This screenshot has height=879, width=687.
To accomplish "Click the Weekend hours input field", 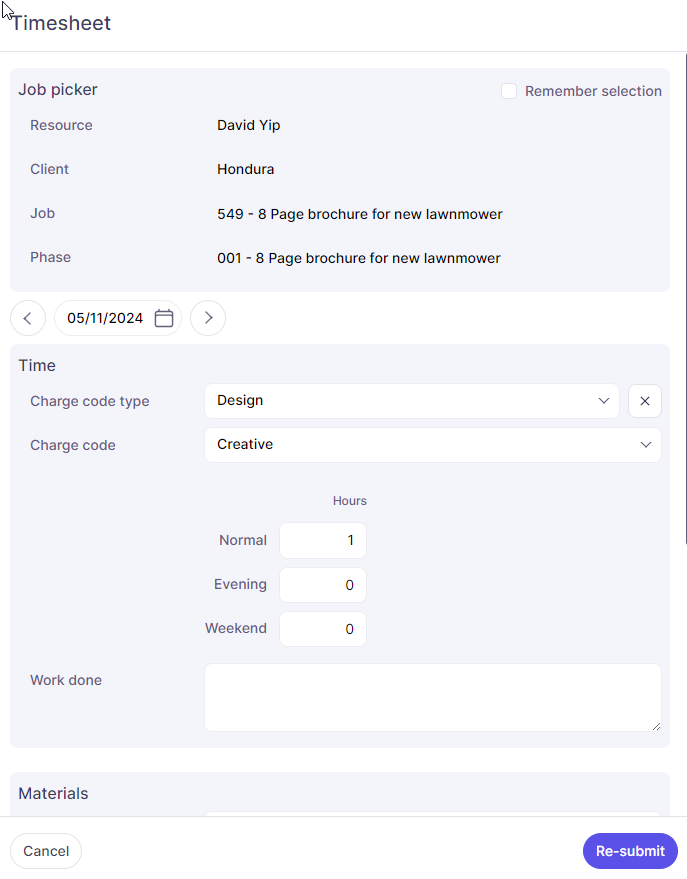I will [322, 629].
